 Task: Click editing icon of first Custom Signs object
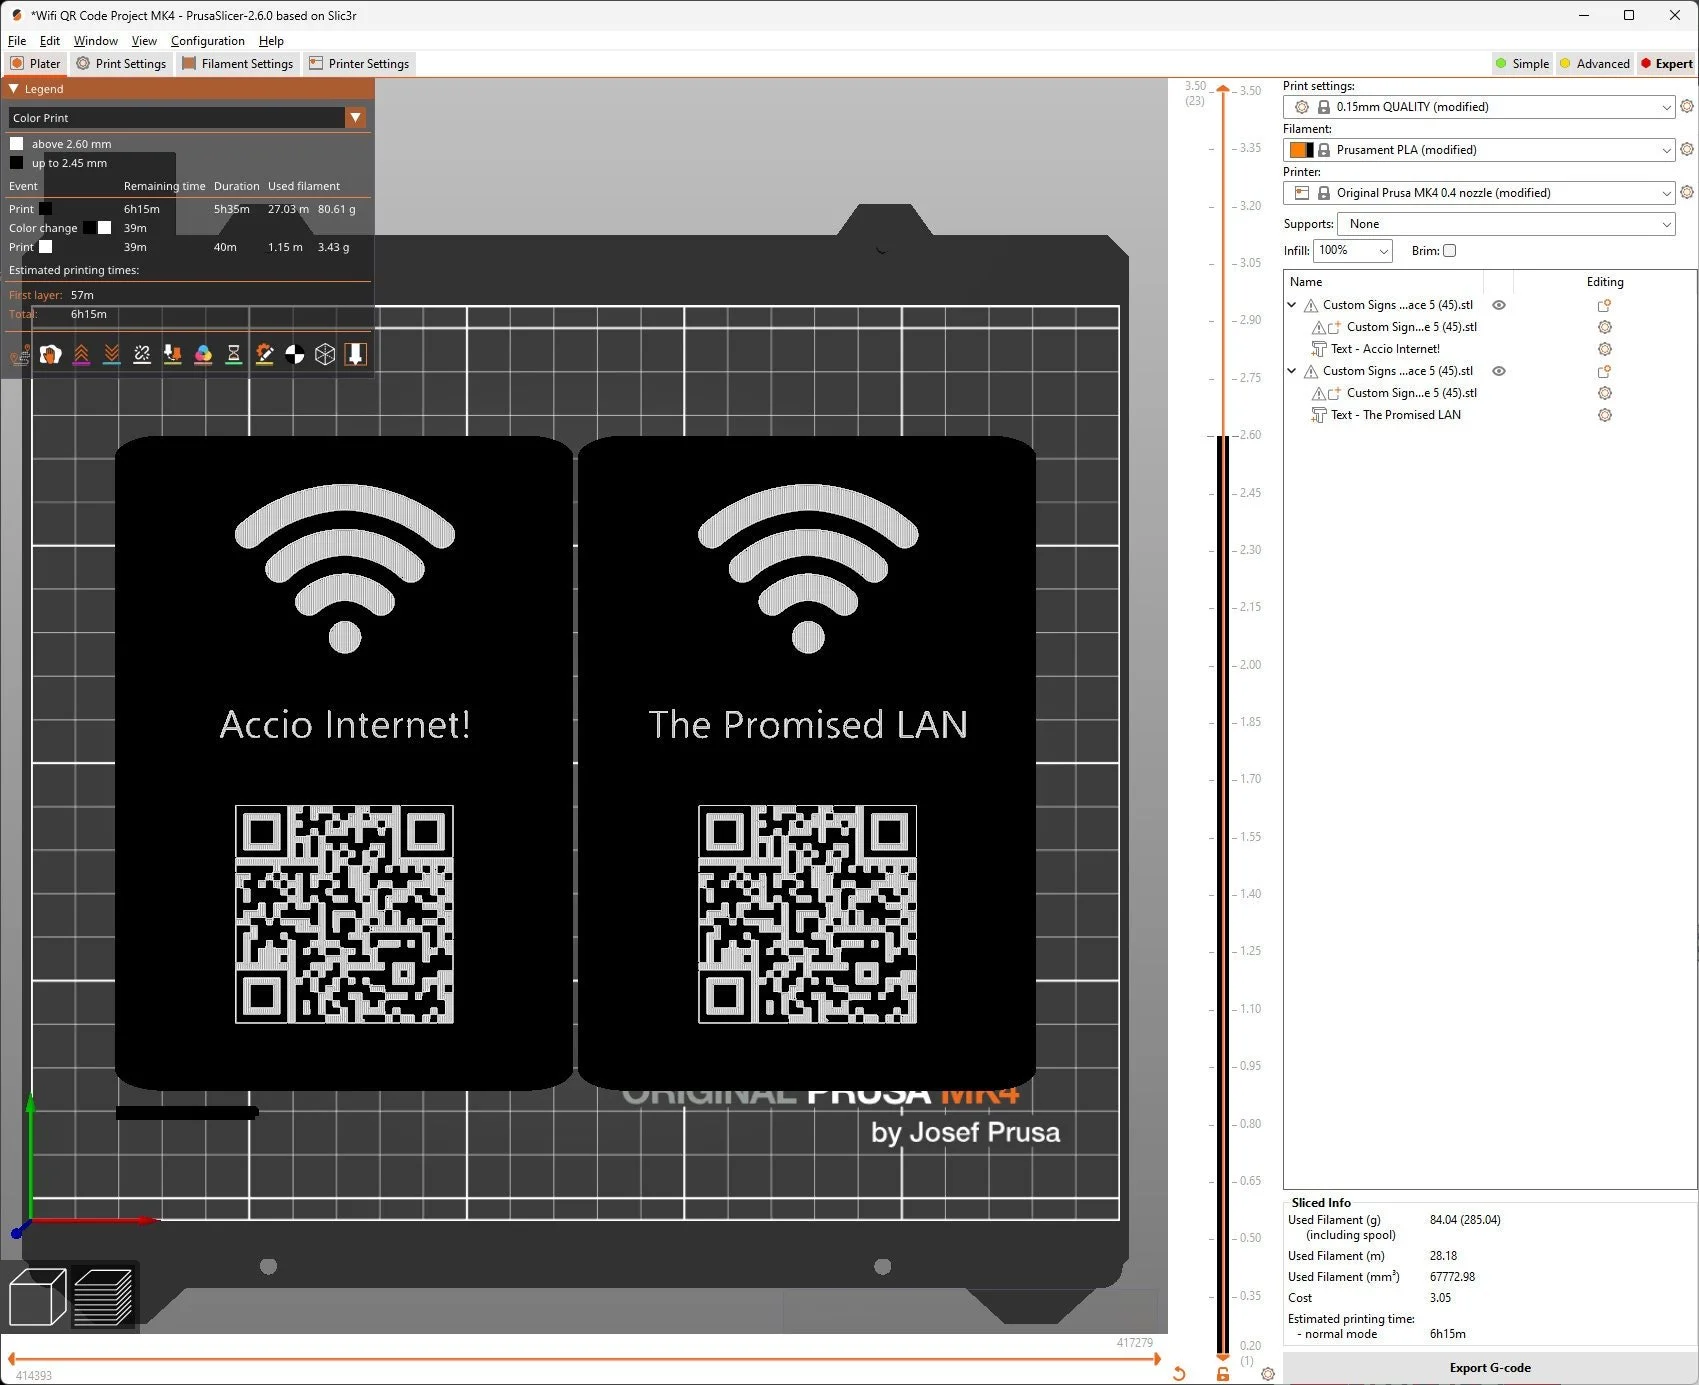coord(1604,305)
